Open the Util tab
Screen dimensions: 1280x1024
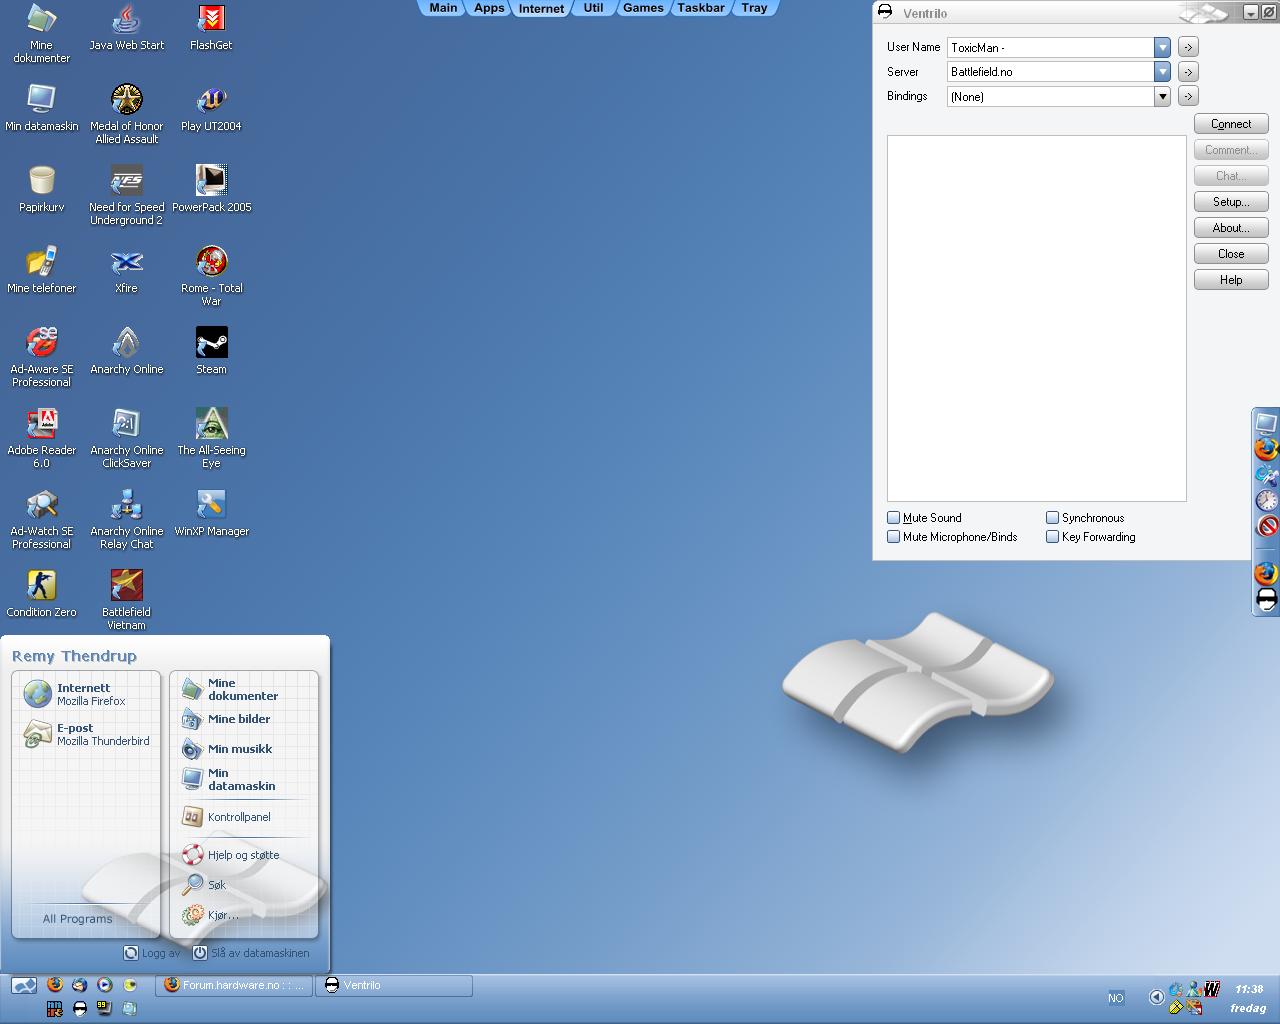click(593, 7)
